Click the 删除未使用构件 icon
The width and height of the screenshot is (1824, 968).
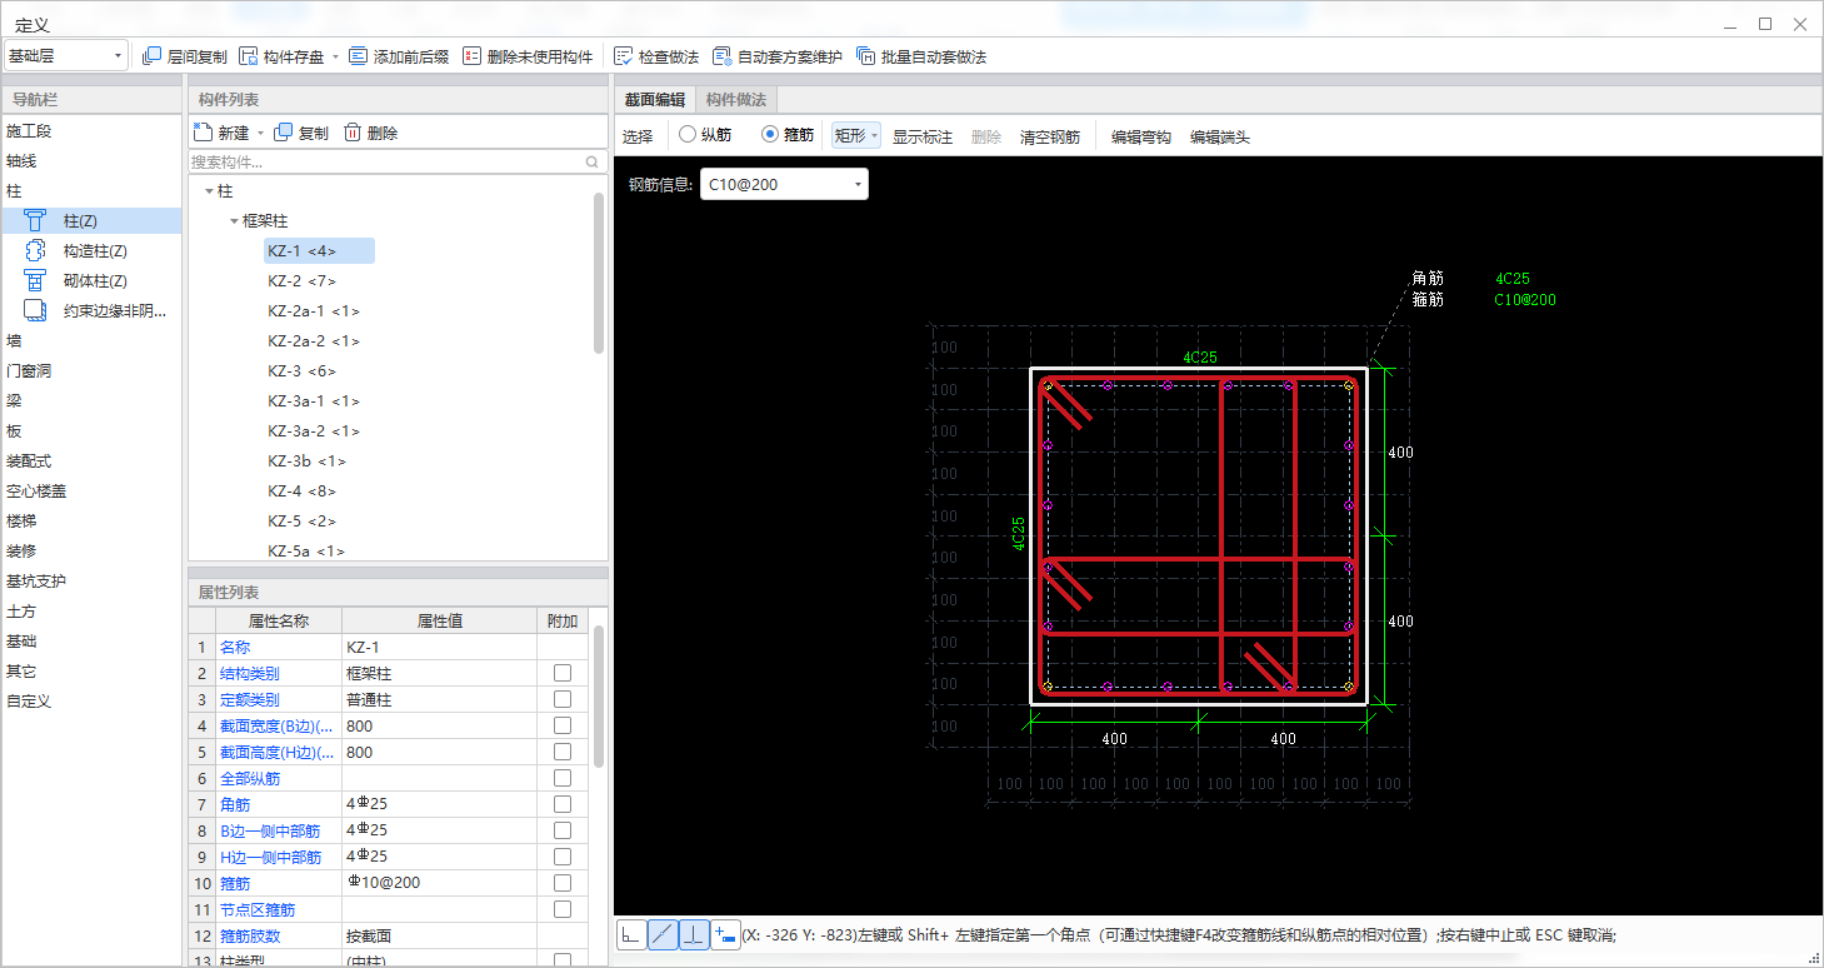pyautogui.click(x=472, y=56)
